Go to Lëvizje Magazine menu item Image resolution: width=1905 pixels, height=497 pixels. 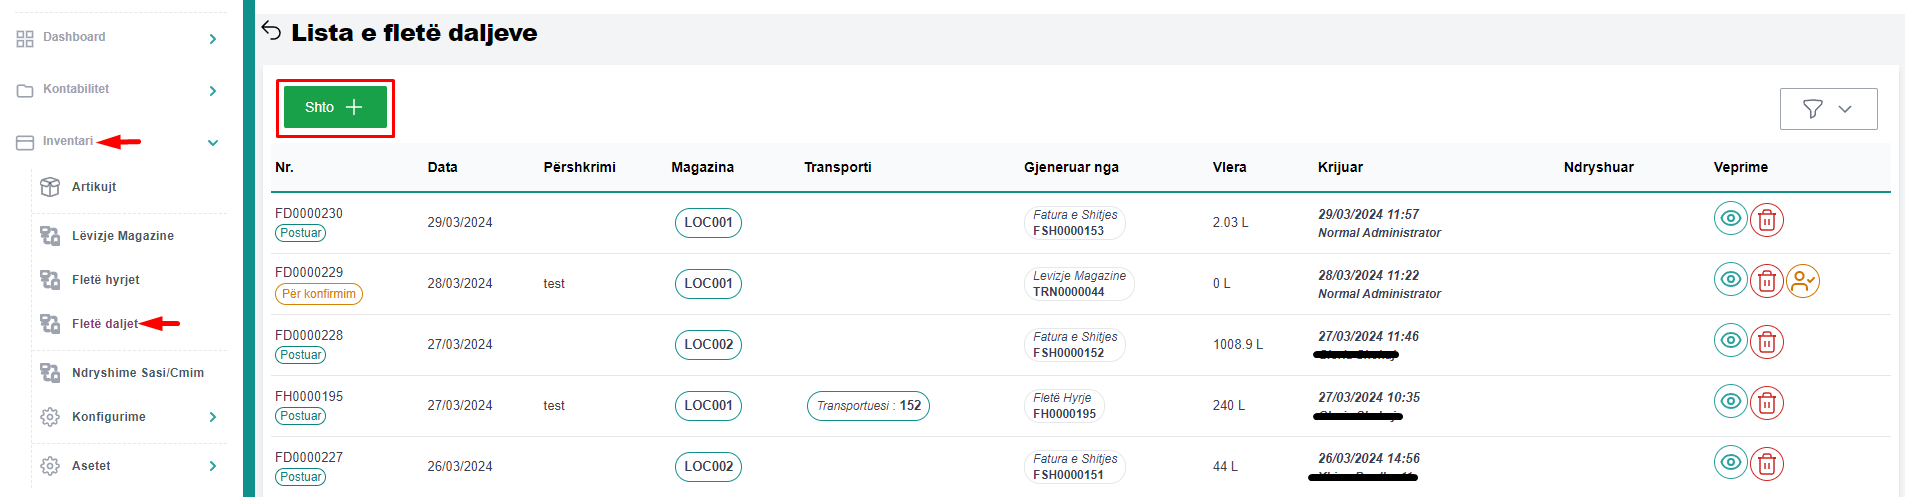122,236
